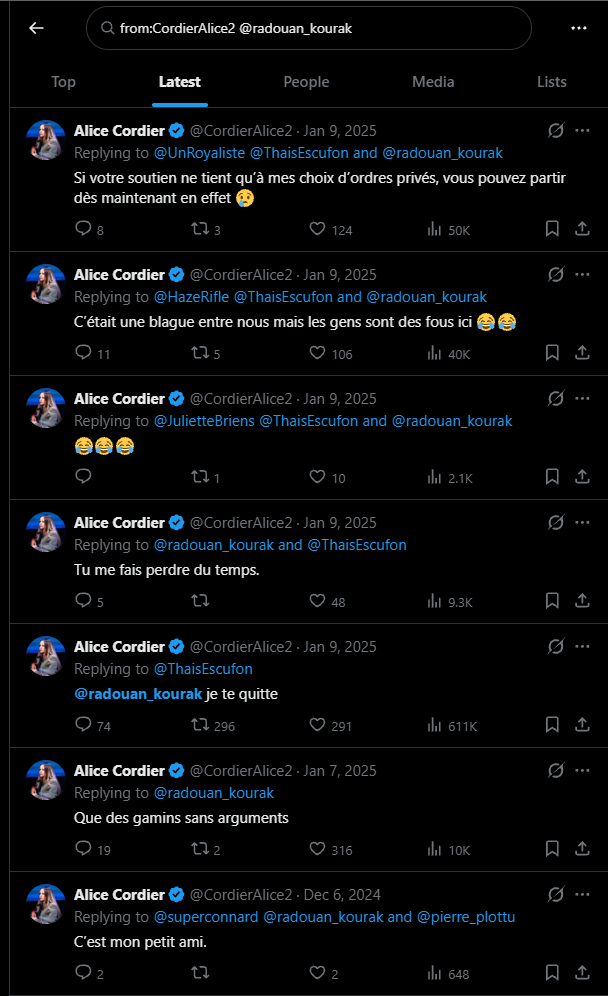Click the search query input field
This screenshot has height=996, width=608.
click(x=308, y=29)
